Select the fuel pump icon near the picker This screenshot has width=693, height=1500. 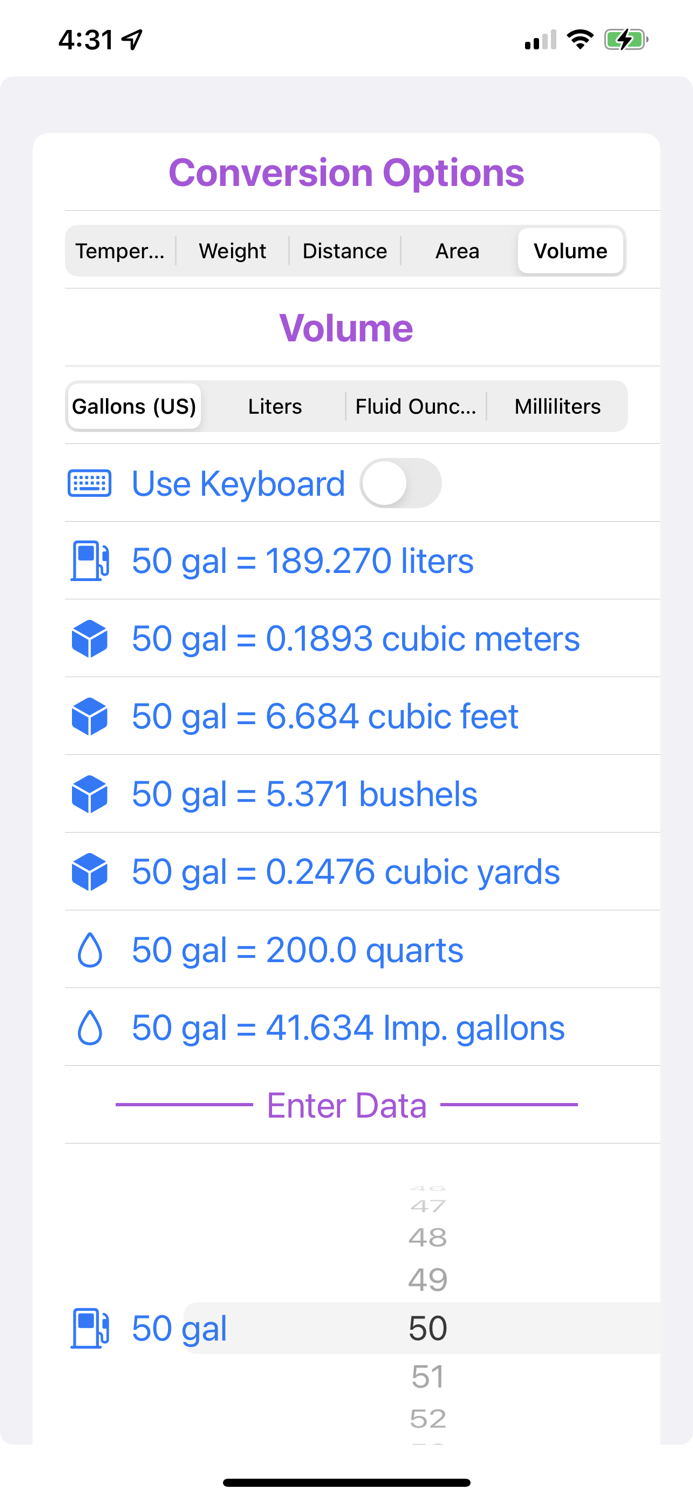tap(89, 1328)
